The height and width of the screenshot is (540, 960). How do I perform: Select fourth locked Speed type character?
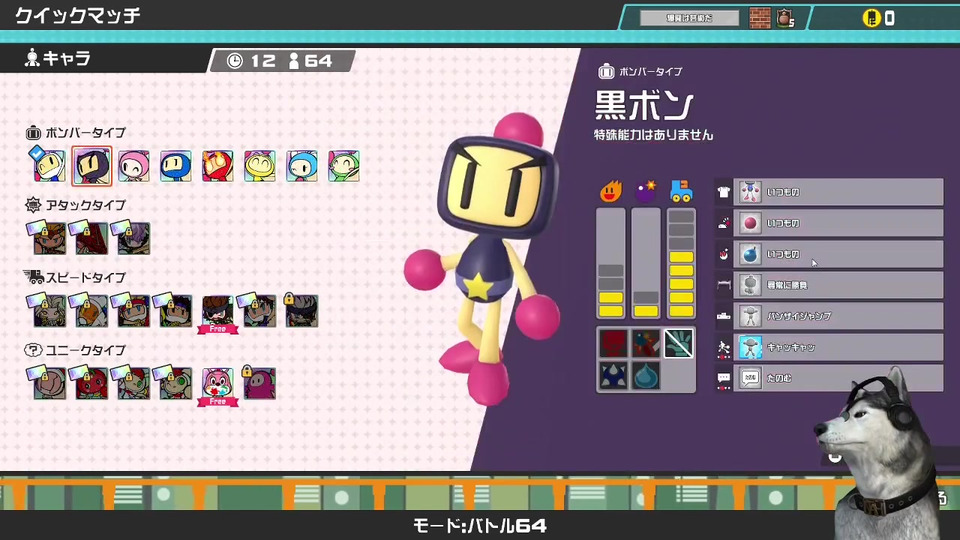[x=176, y=310]
